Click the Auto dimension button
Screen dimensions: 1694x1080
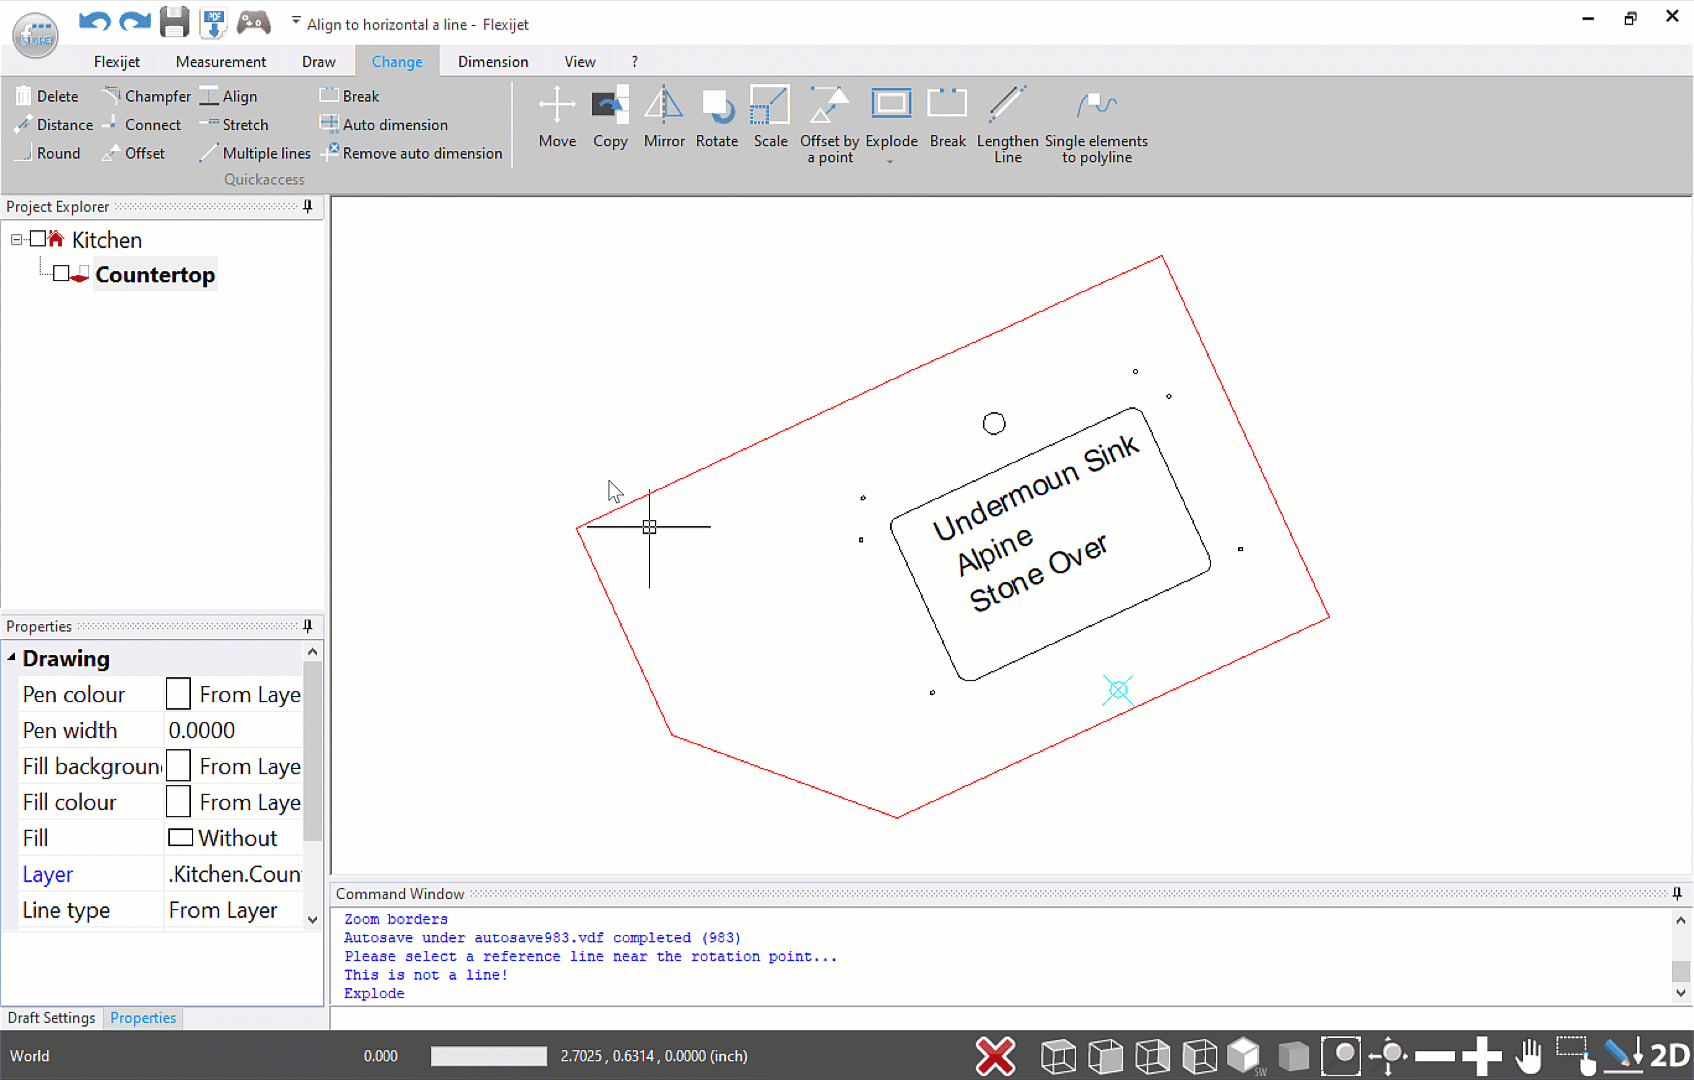pos(384,125)
